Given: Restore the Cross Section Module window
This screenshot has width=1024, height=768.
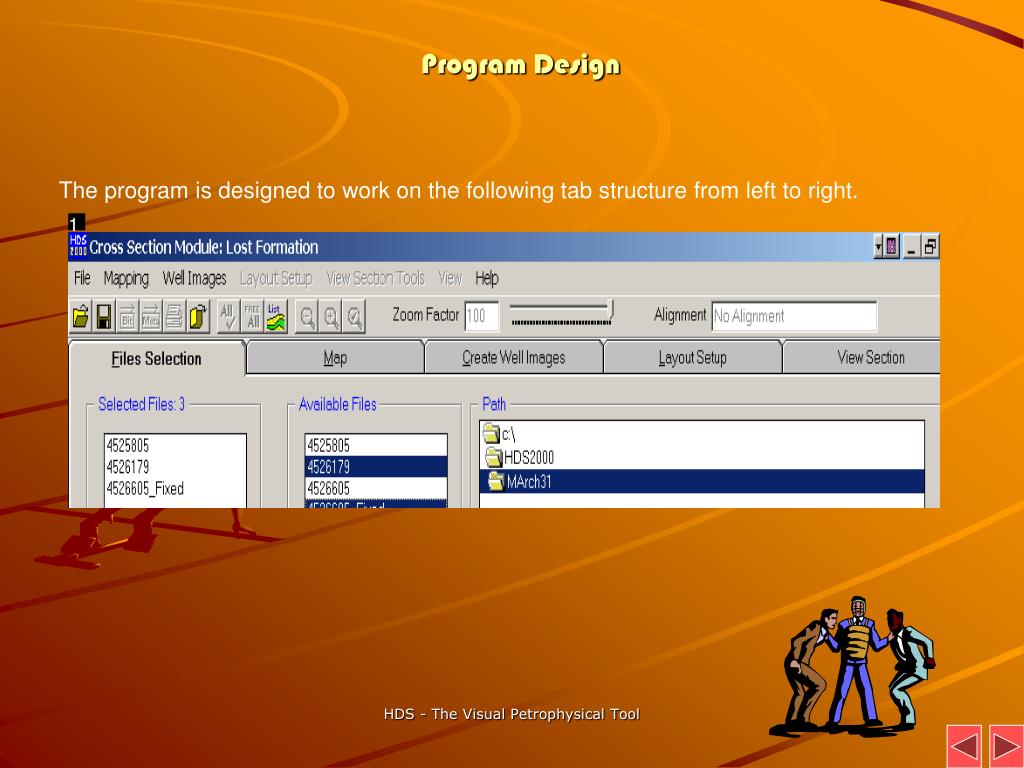Looking at the screenshot, I should point(931,247).
